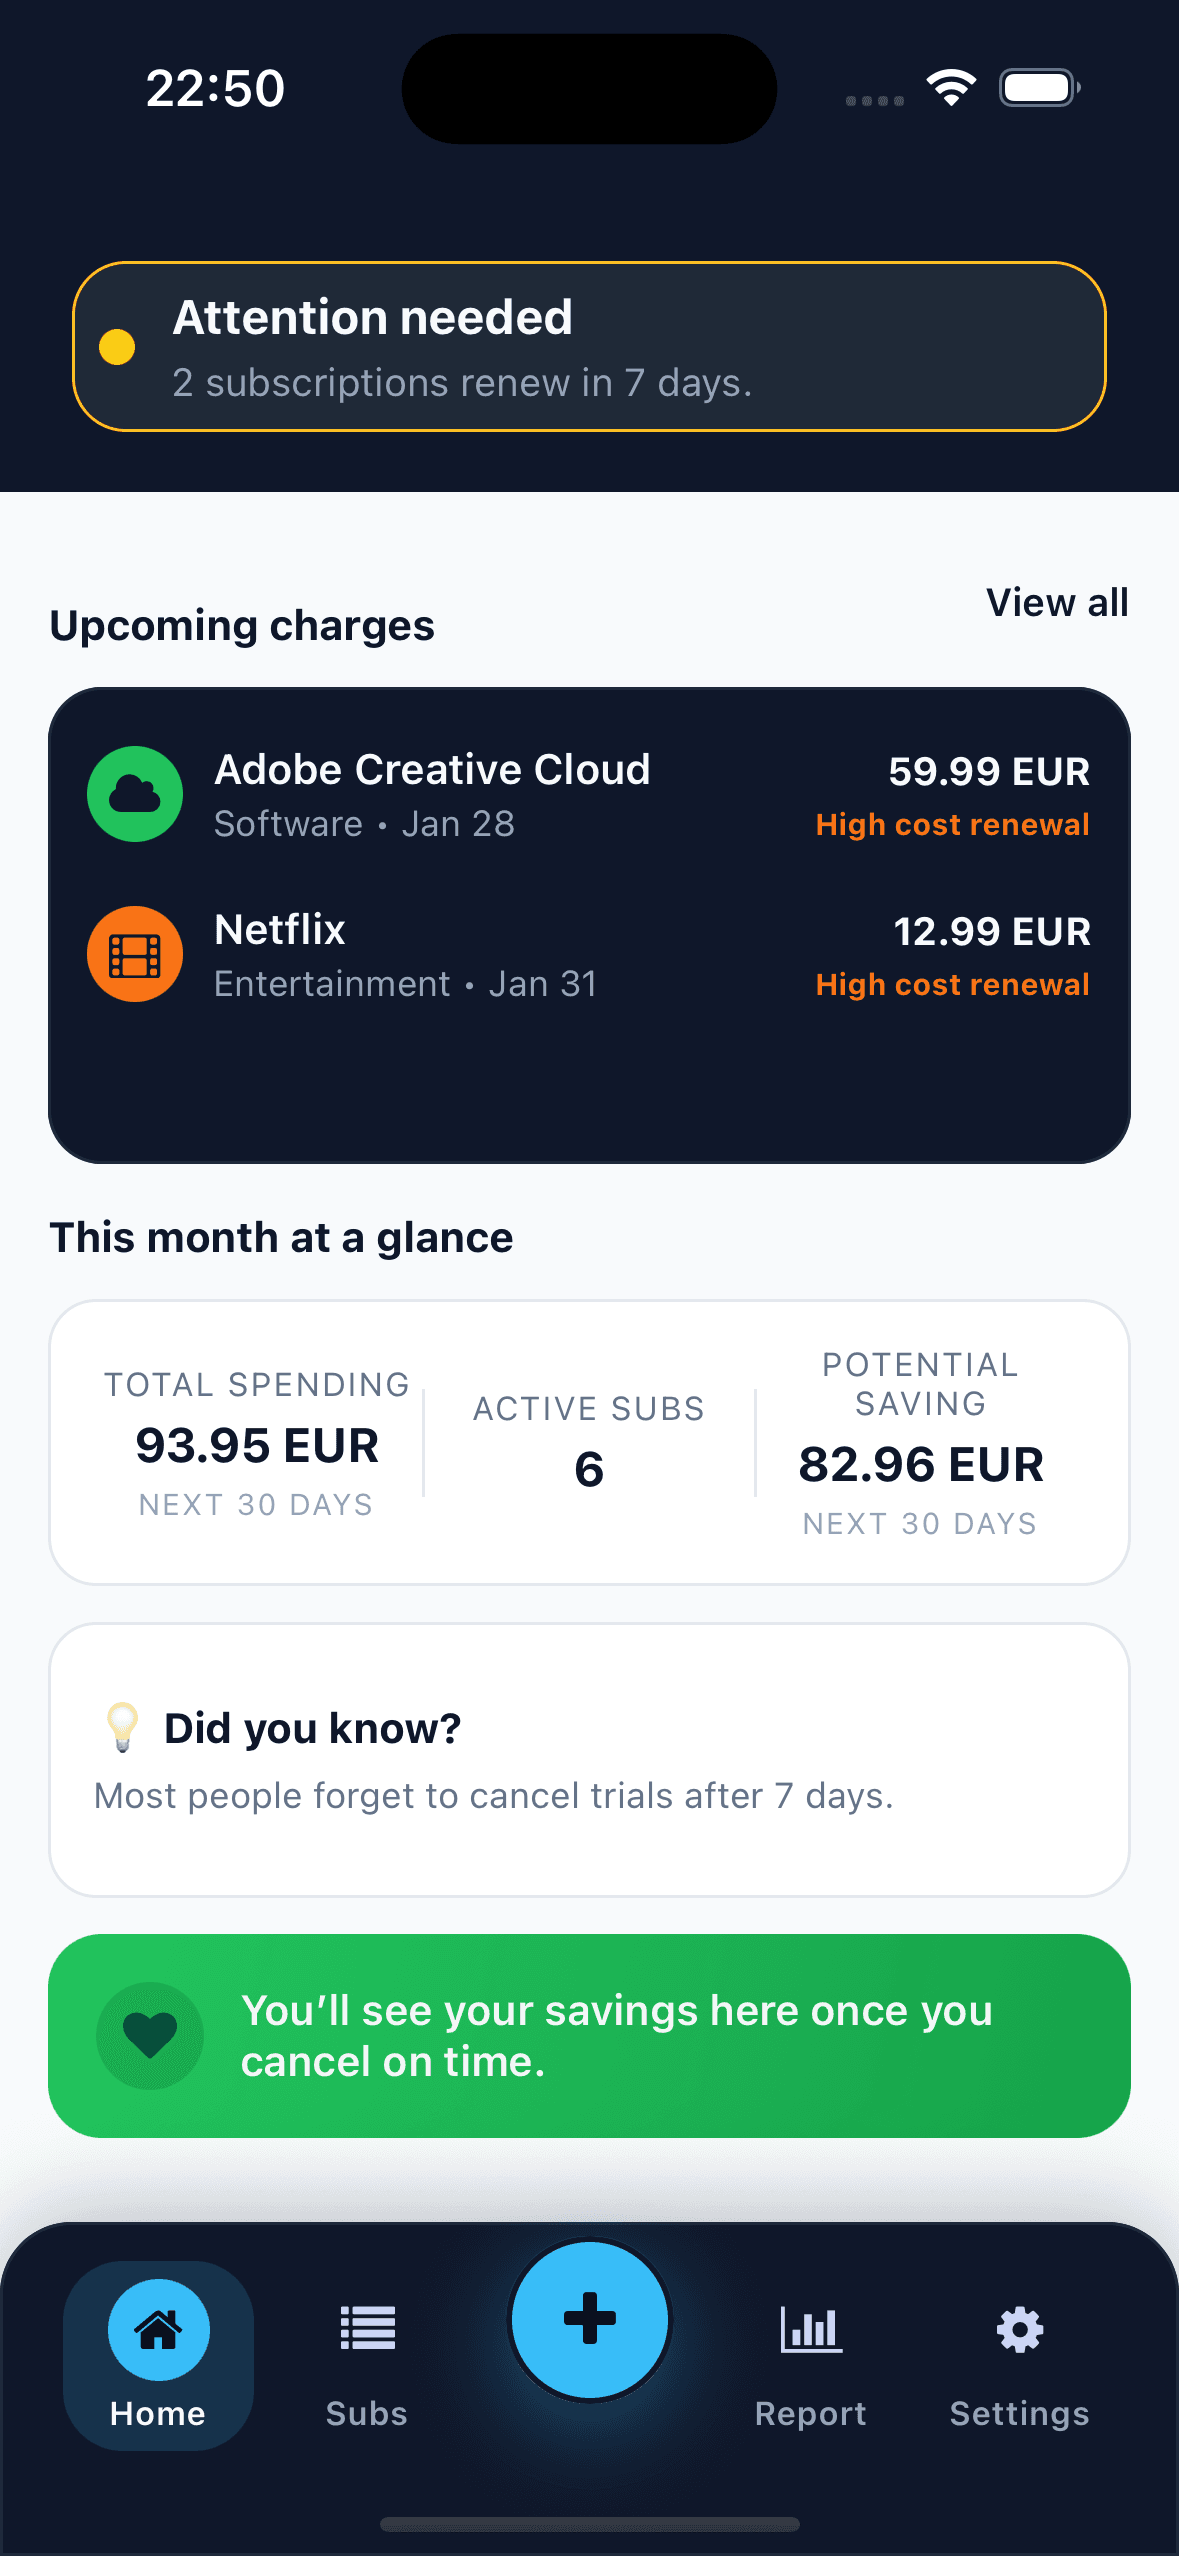Tap the lightbulb tip icon
The height and width of the screenshot is (2556, 1179).
pyautogui.click(x=122, y=1727)
